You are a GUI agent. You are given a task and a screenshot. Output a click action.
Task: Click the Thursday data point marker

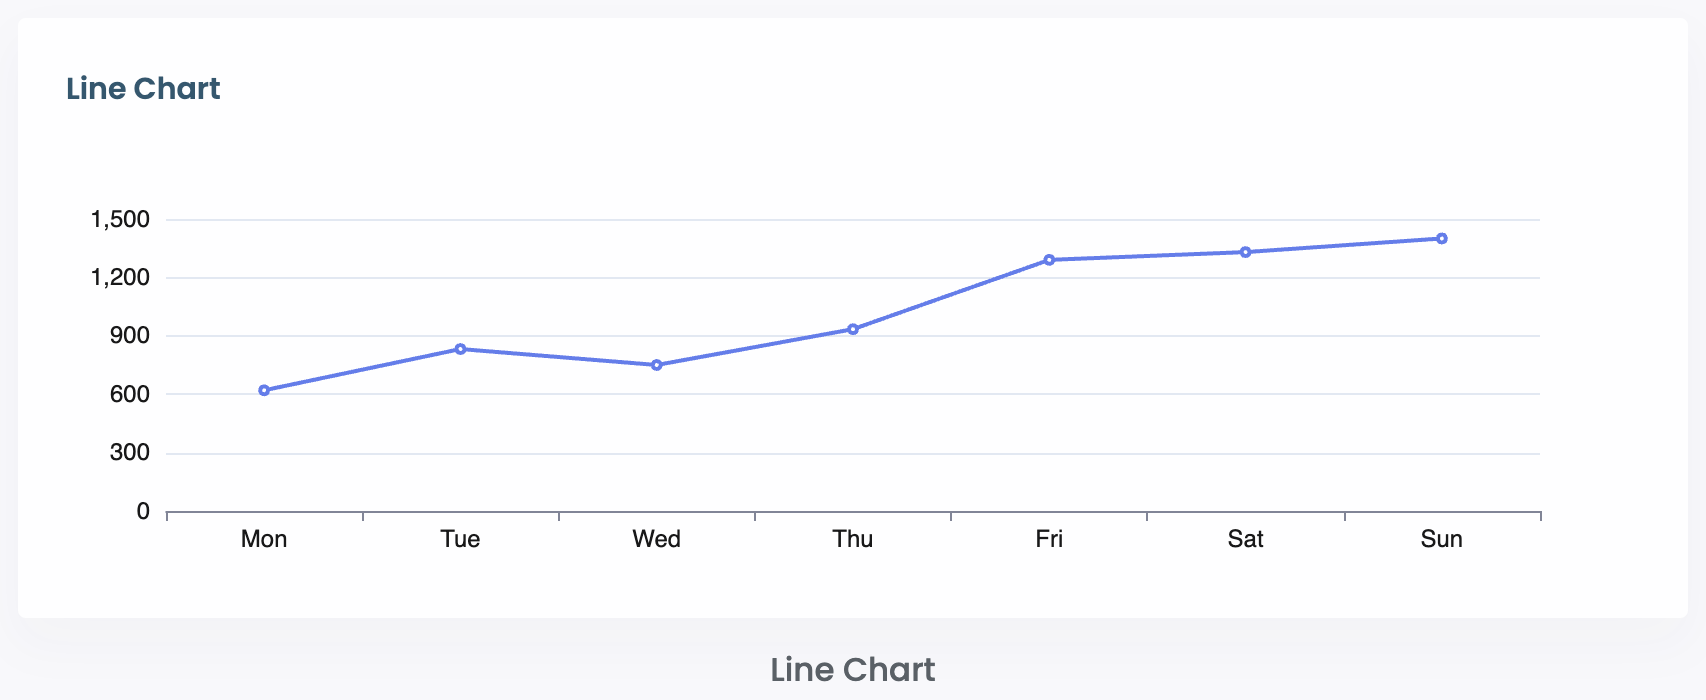click(x=853, y=329)
